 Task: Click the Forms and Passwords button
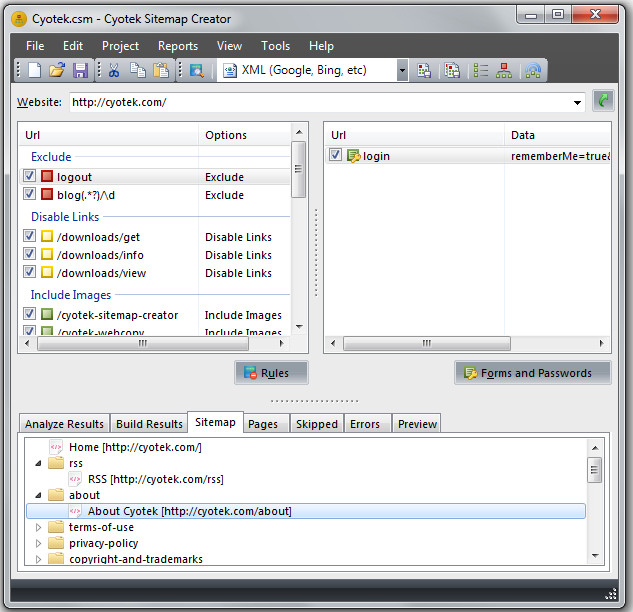click(x=533, y=373)
